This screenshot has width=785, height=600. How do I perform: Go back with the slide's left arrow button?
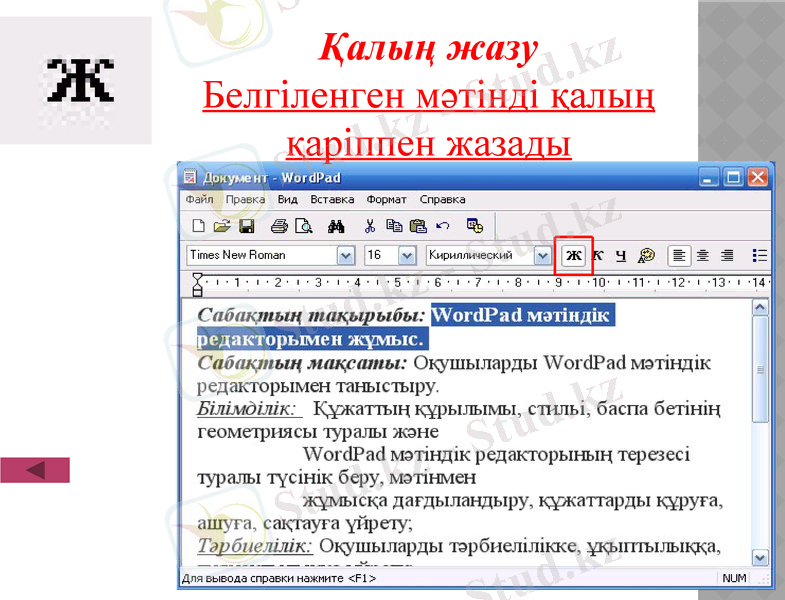[x=35, y=470]
